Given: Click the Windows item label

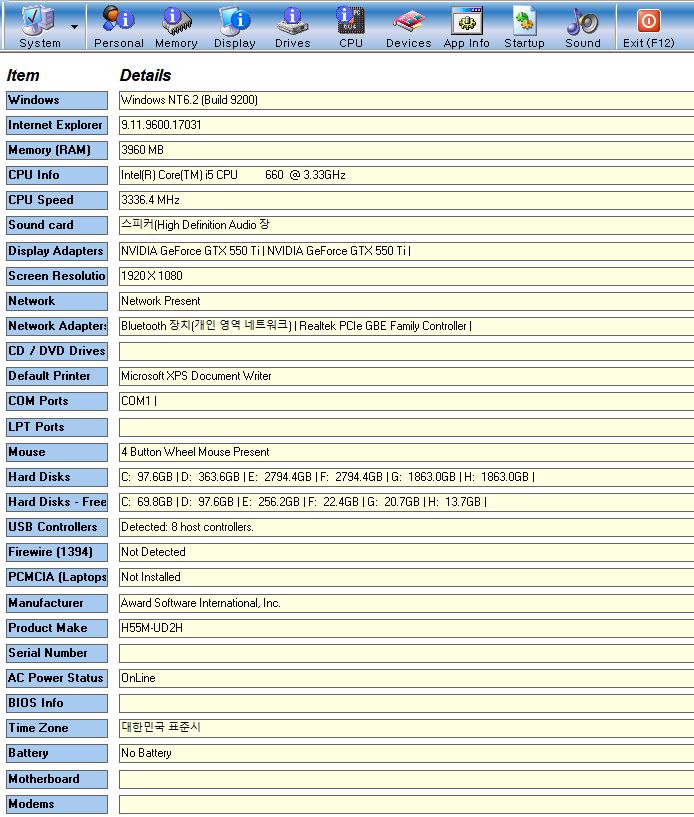Looking at the screenshot, I should [57, 100].
